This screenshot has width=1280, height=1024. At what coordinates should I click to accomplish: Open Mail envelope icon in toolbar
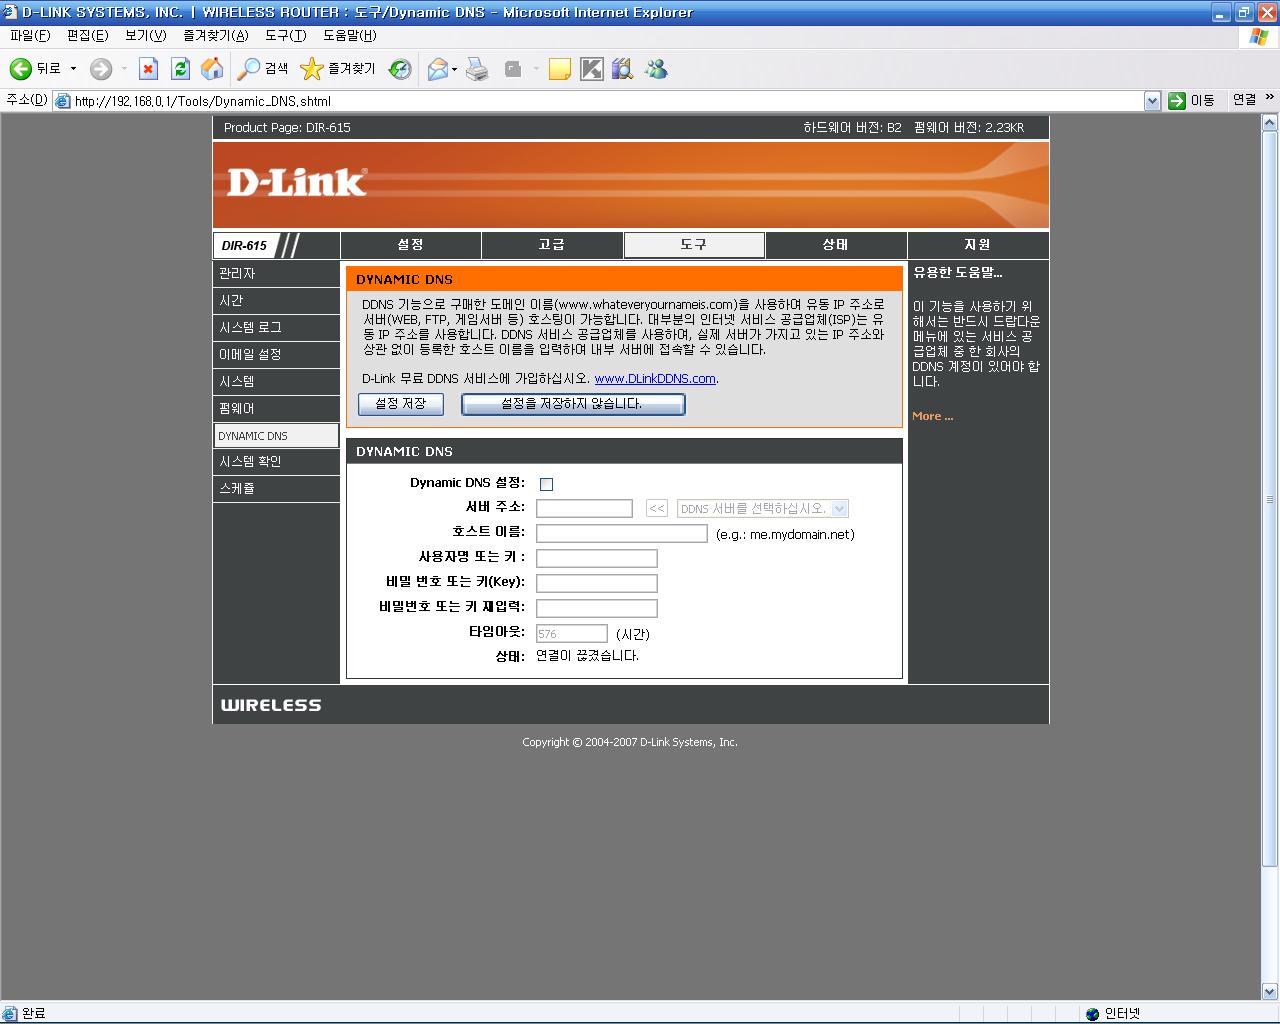[x=437, y=69]
